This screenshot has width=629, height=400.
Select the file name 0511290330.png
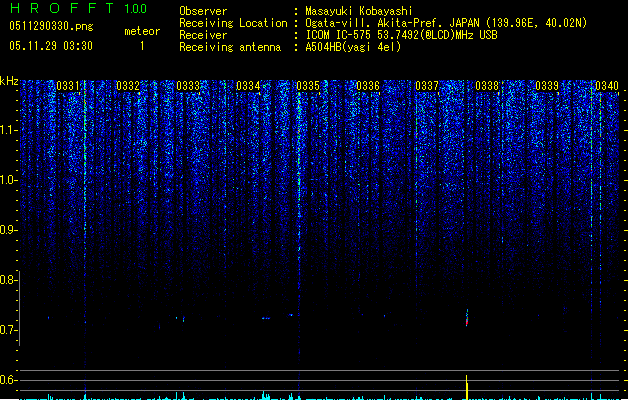pyautogui.click(x=51, y=26)
